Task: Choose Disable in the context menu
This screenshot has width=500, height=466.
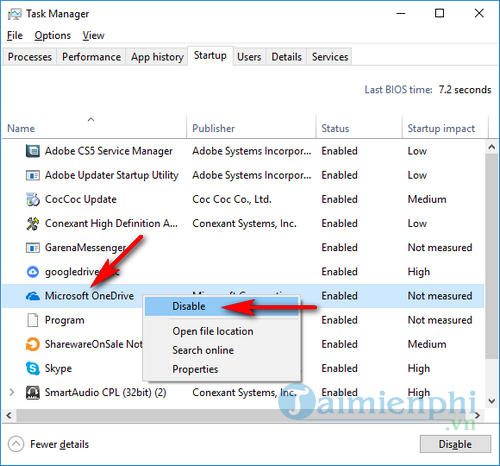Action: click(222, 306)
